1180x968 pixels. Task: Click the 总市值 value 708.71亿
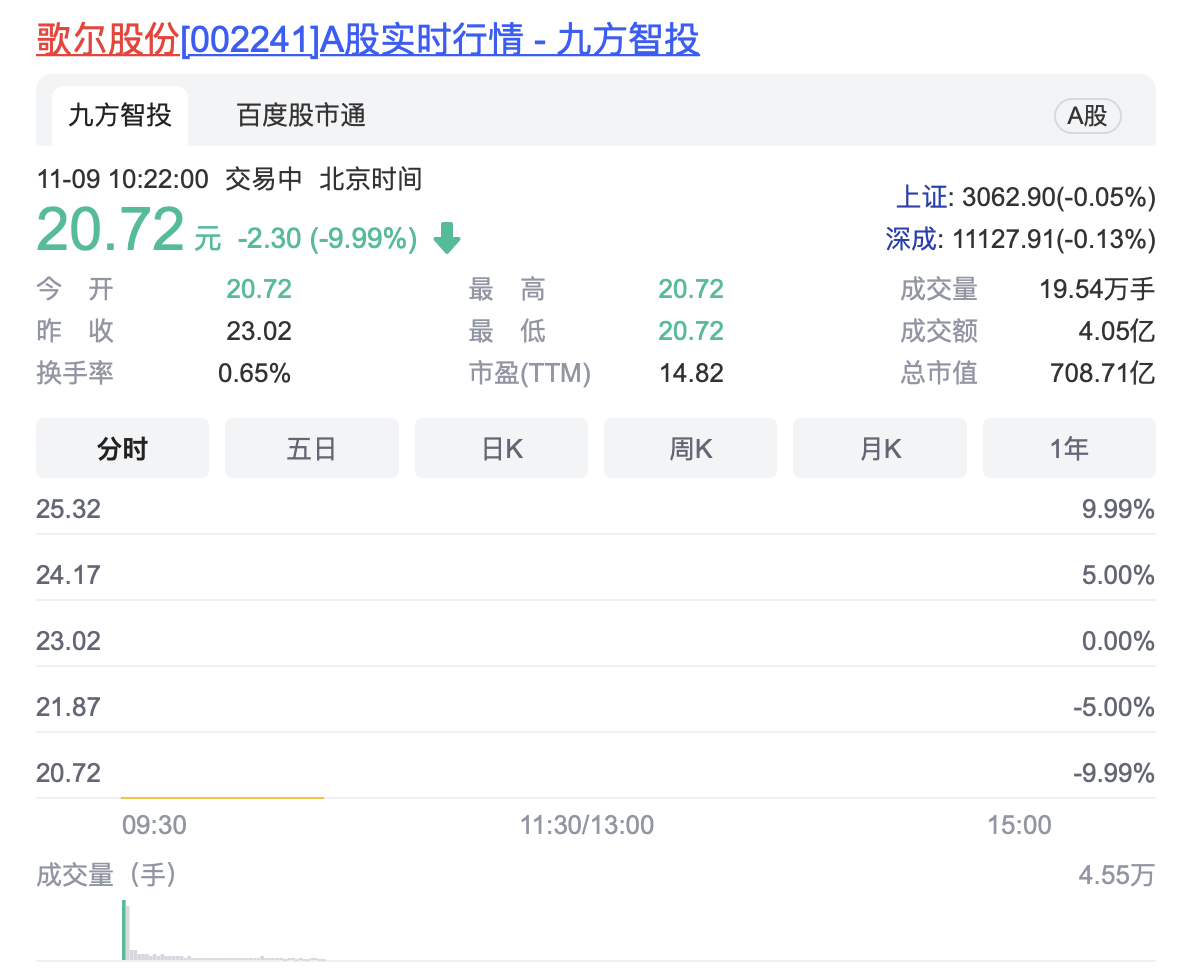click(x=1102, y=374)
